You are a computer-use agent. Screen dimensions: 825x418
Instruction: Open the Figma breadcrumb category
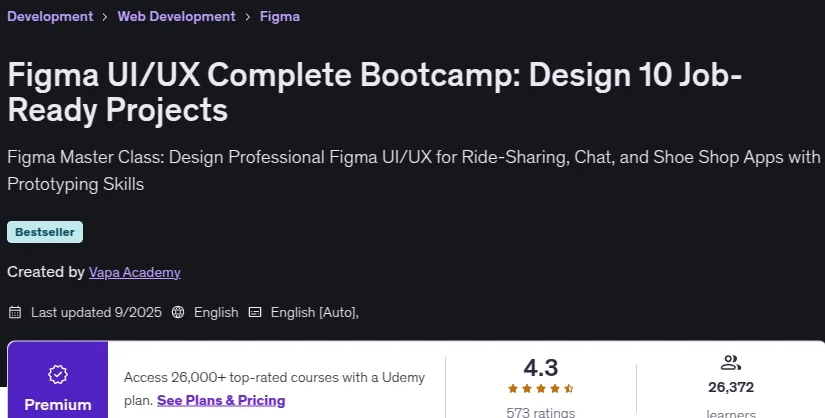(x=280, y=16)
